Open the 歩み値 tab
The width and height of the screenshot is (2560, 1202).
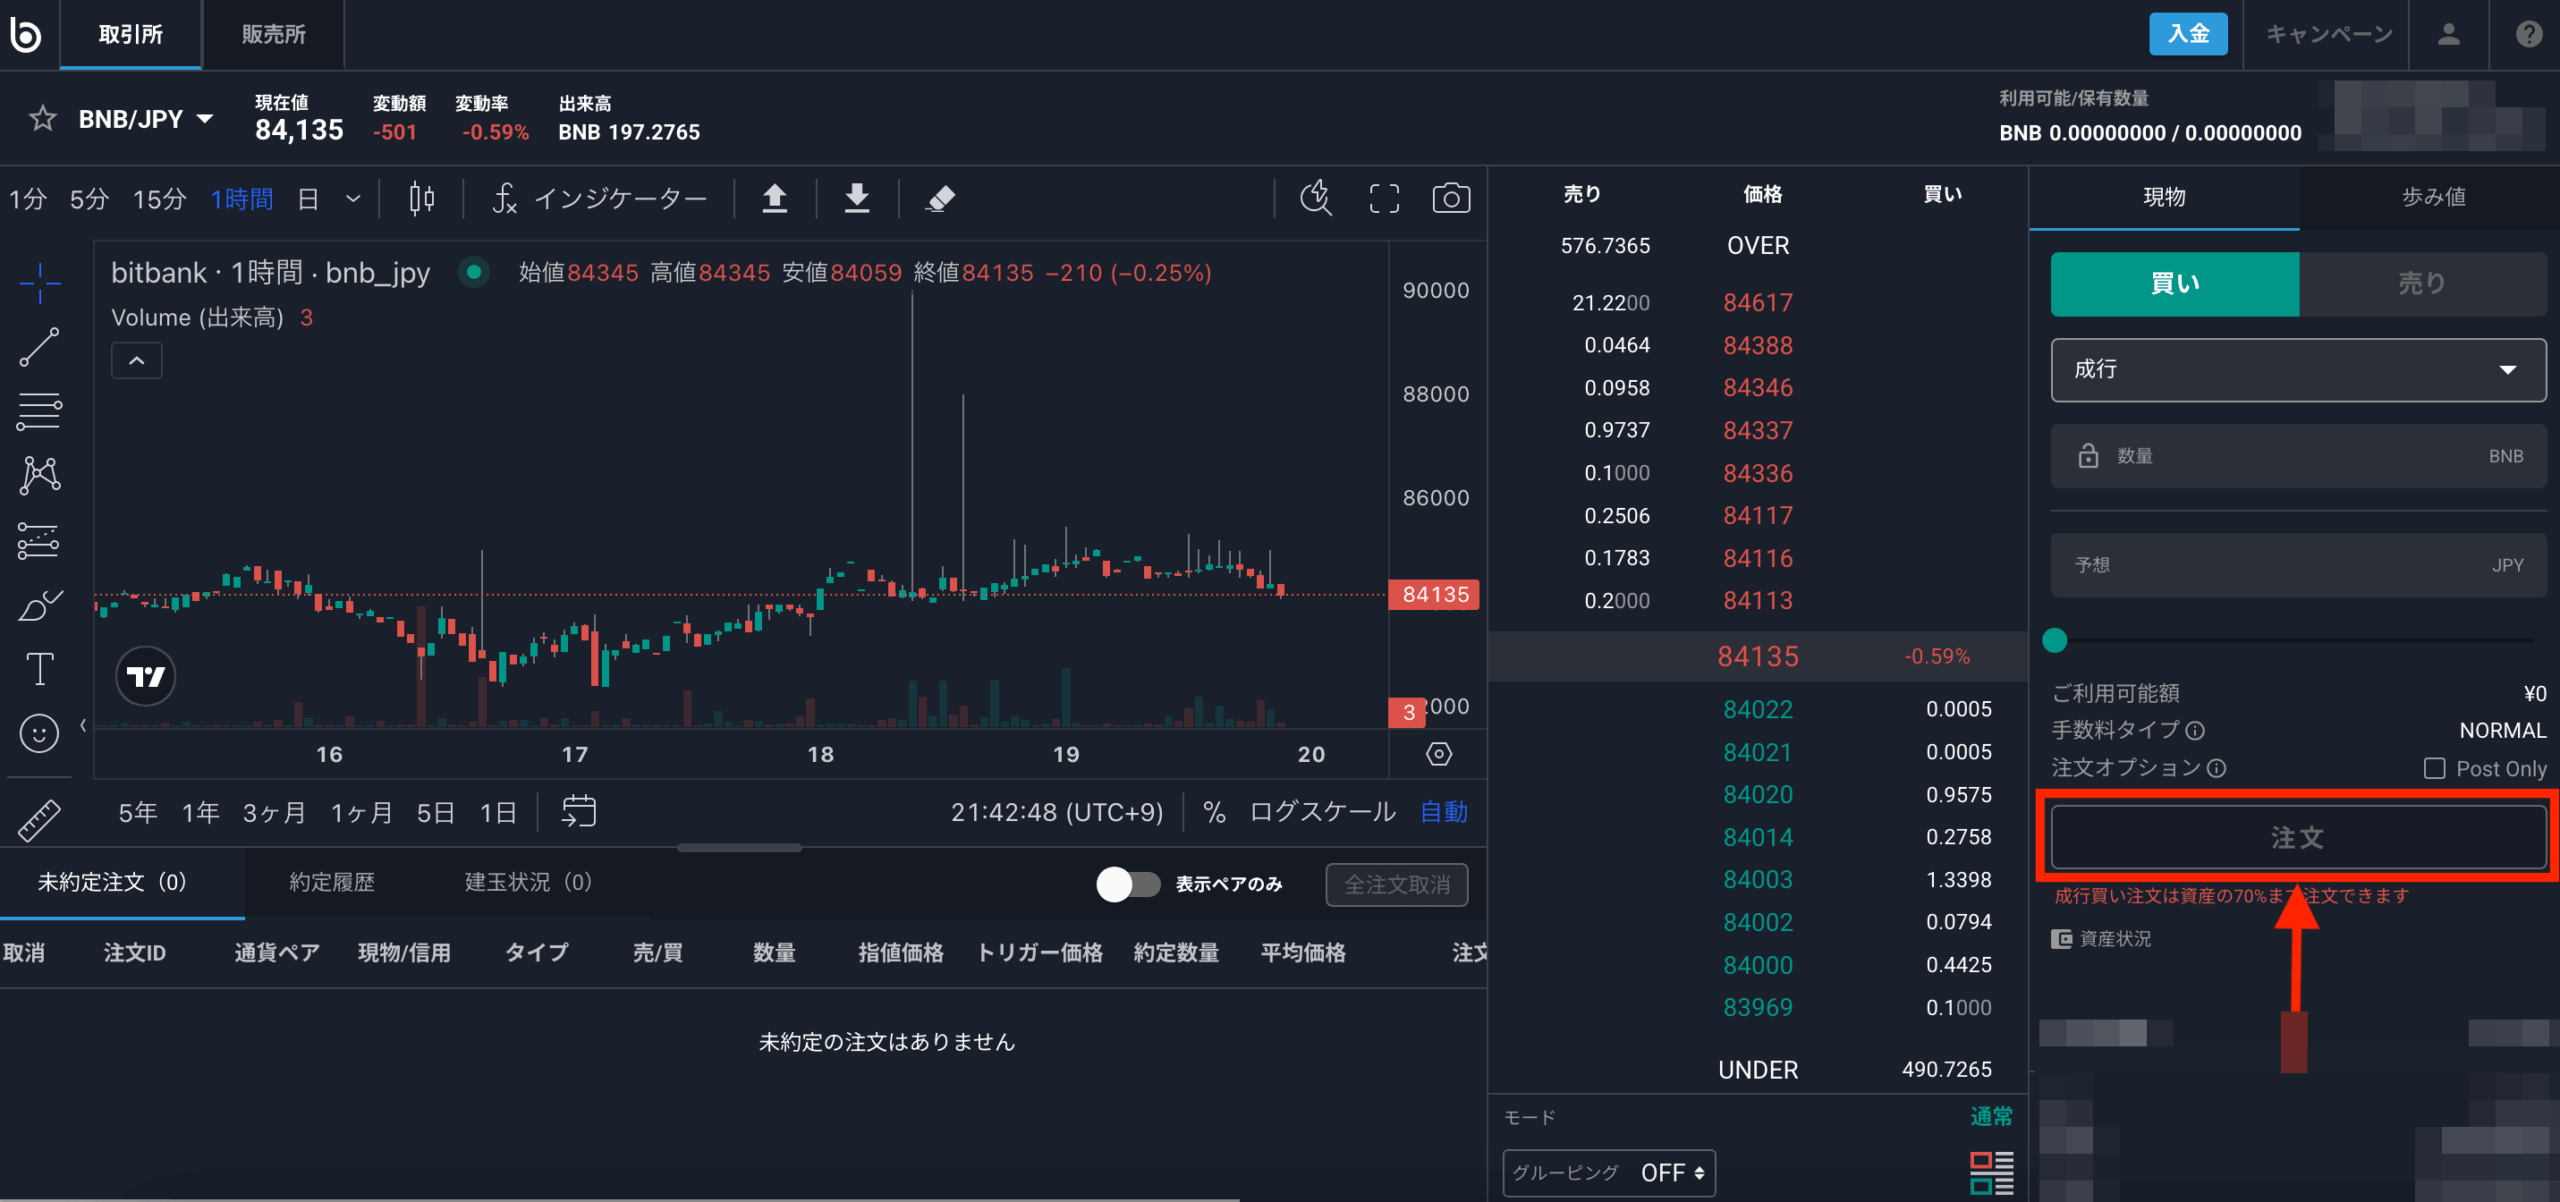pyautogui.click(x=2434, y=197)
